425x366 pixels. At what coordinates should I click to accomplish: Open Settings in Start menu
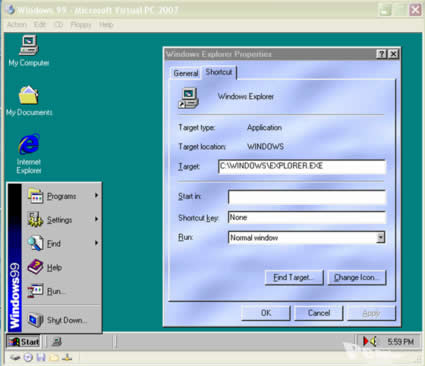(63, 220)
